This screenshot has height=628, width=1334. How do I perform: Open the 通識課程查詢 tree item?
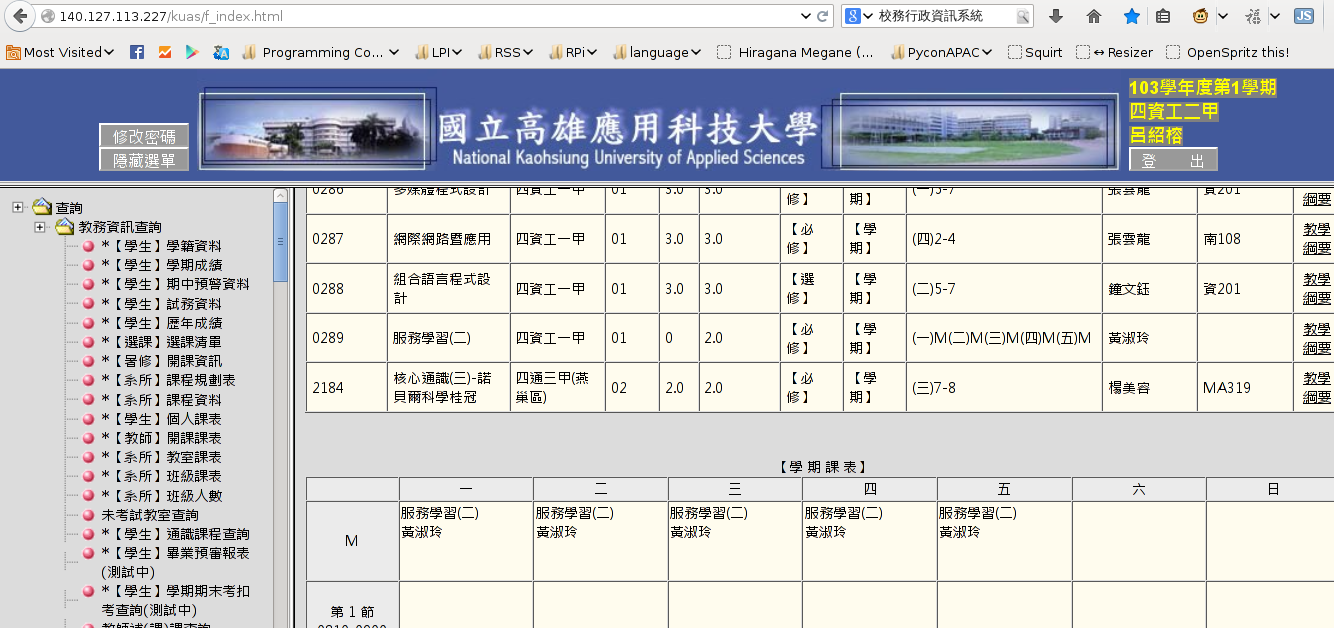175,534
